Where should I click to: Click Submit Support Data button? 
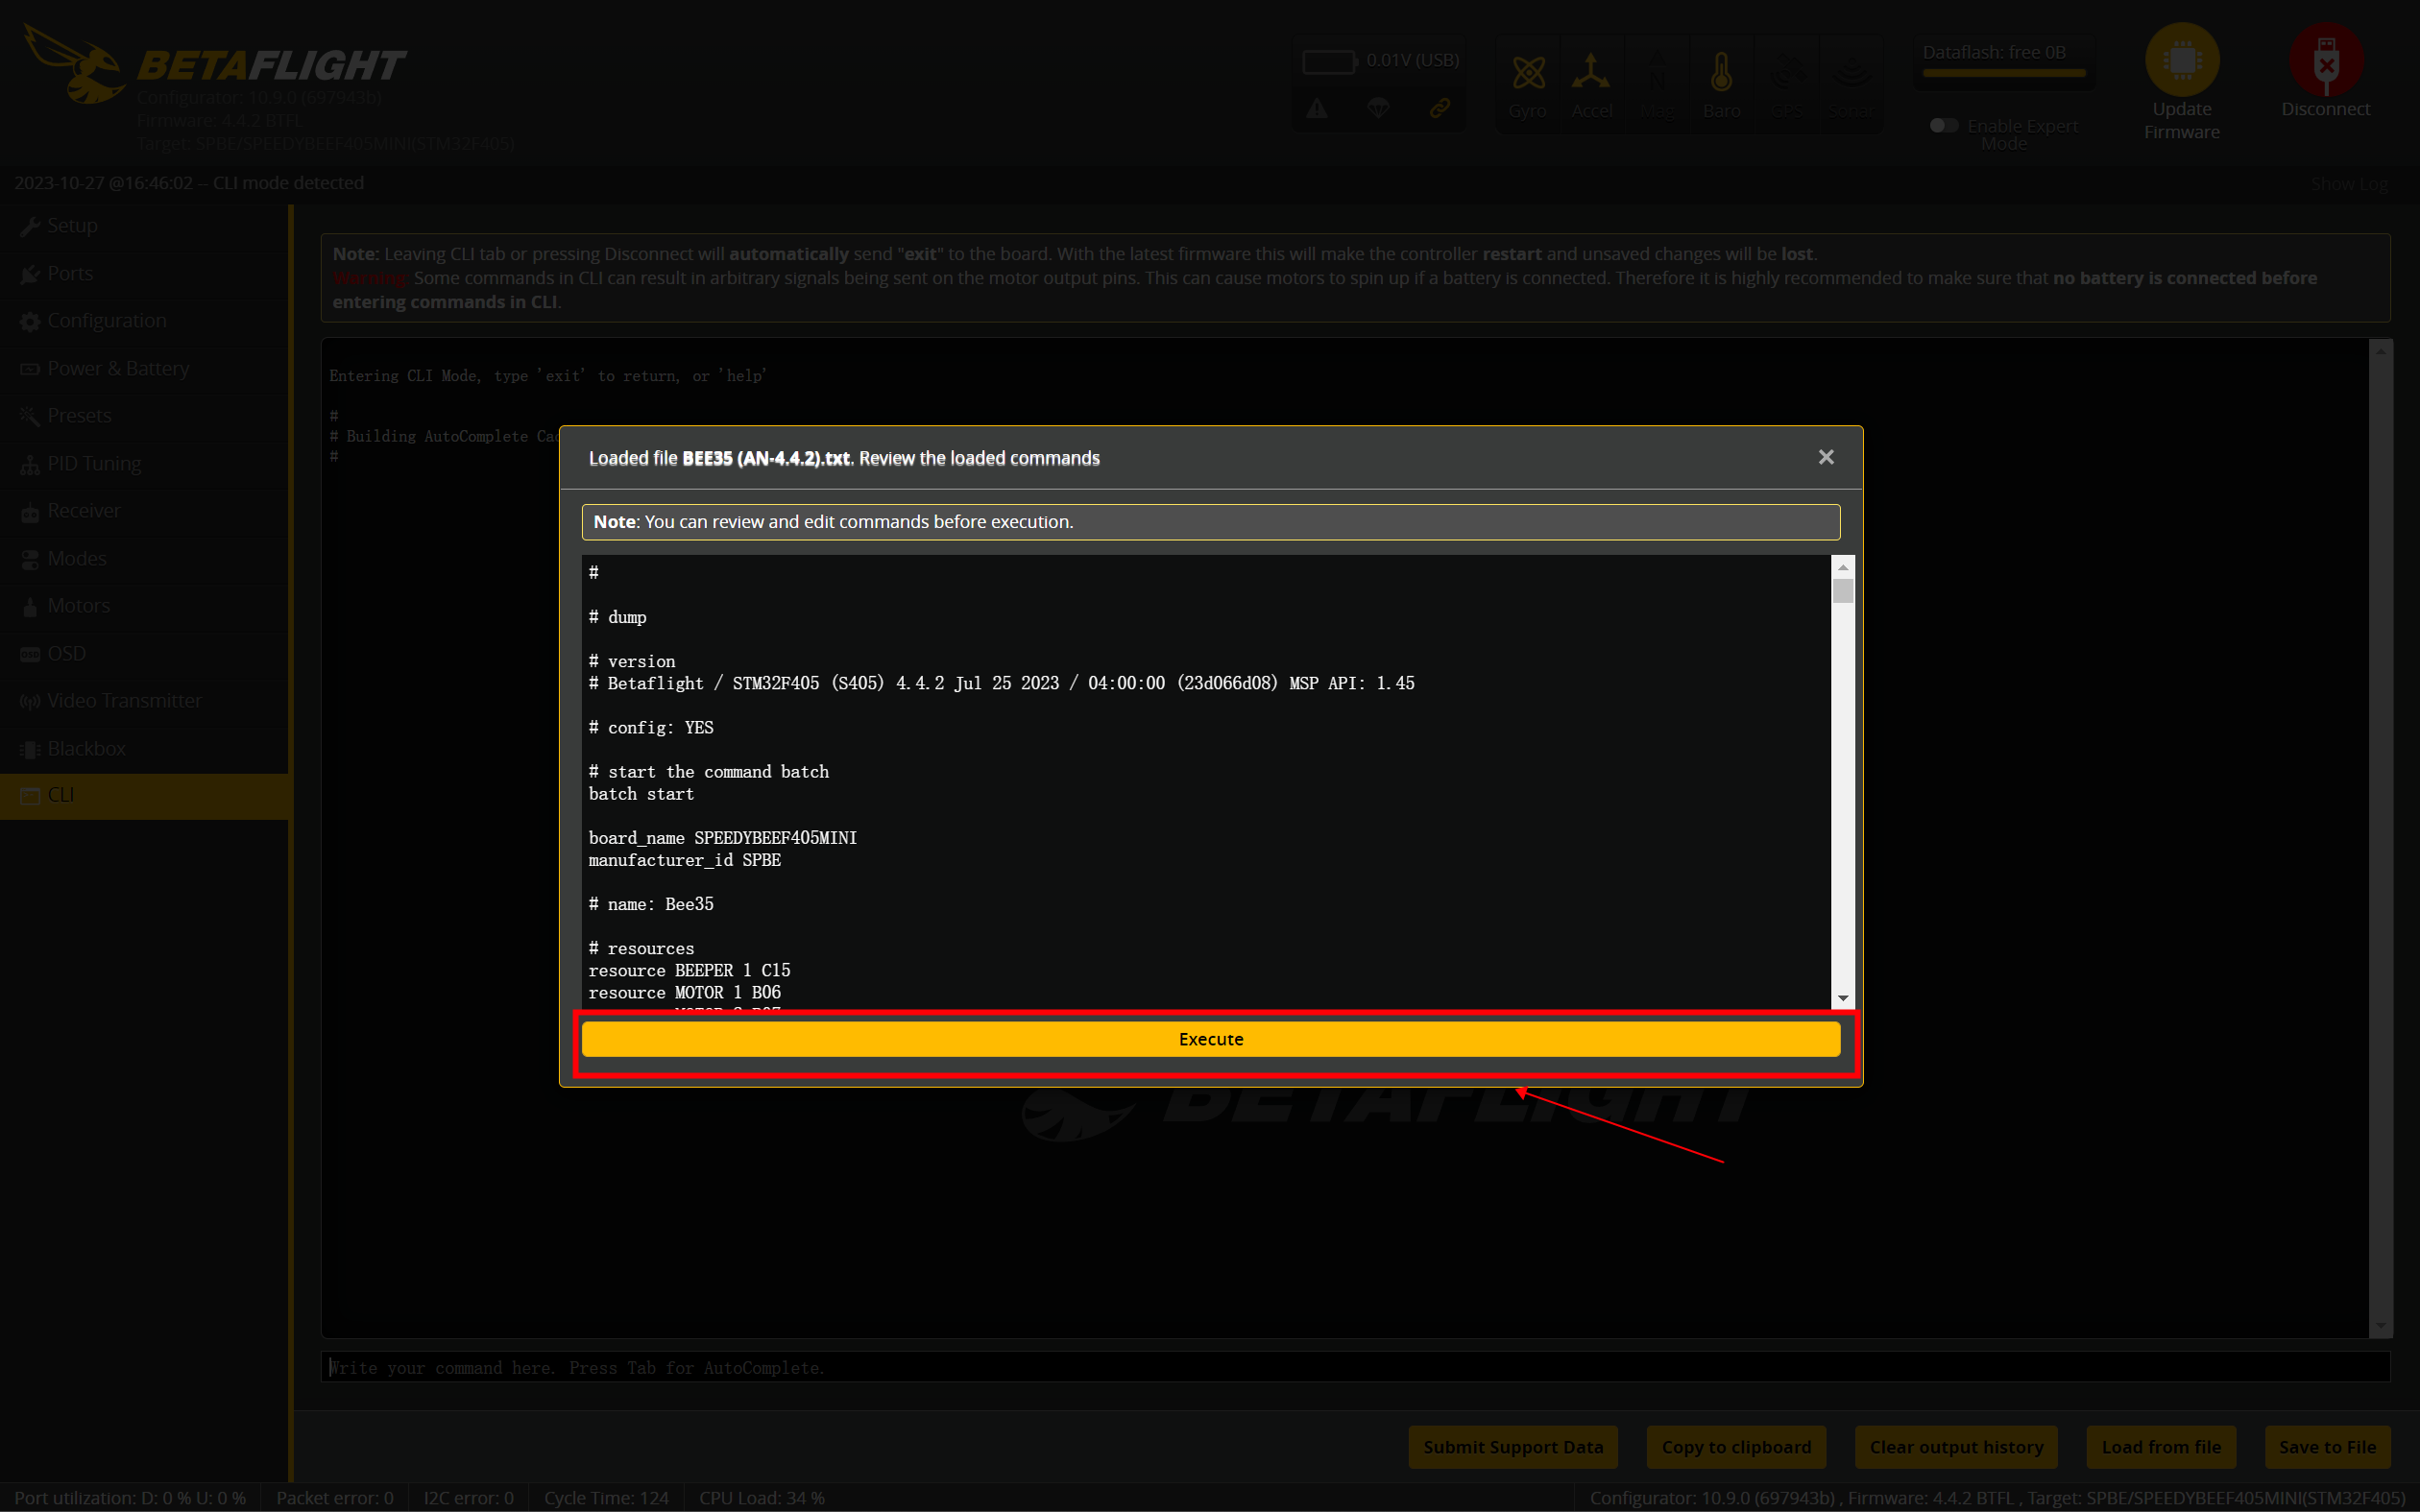pos(1513,1447)
